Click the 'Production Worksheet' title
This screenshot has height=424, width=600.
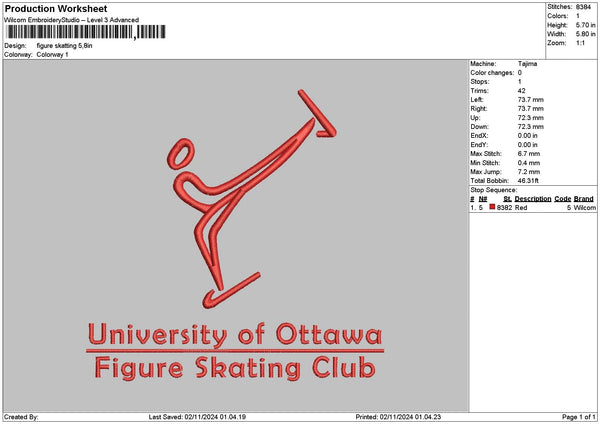(56, 8)
